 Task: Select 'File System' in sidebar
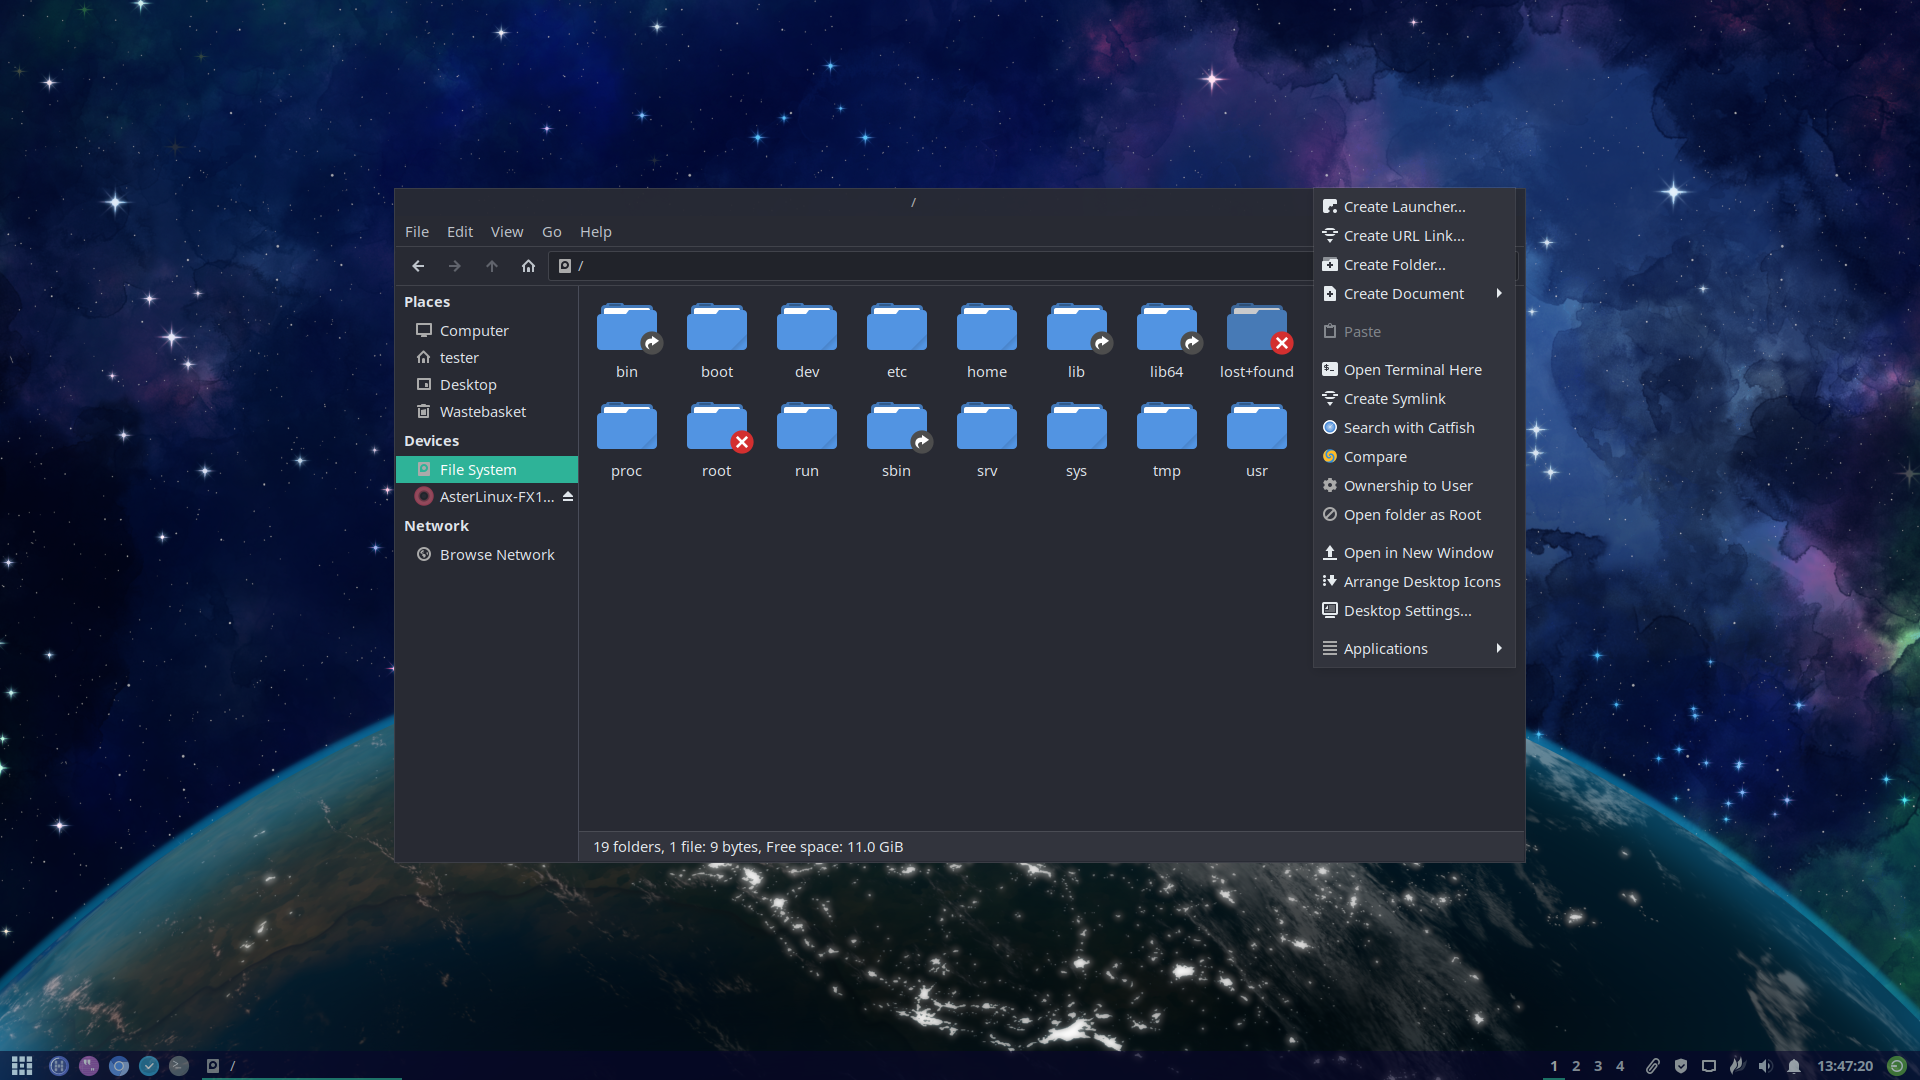pyautogui.click(x=477, y=468)
